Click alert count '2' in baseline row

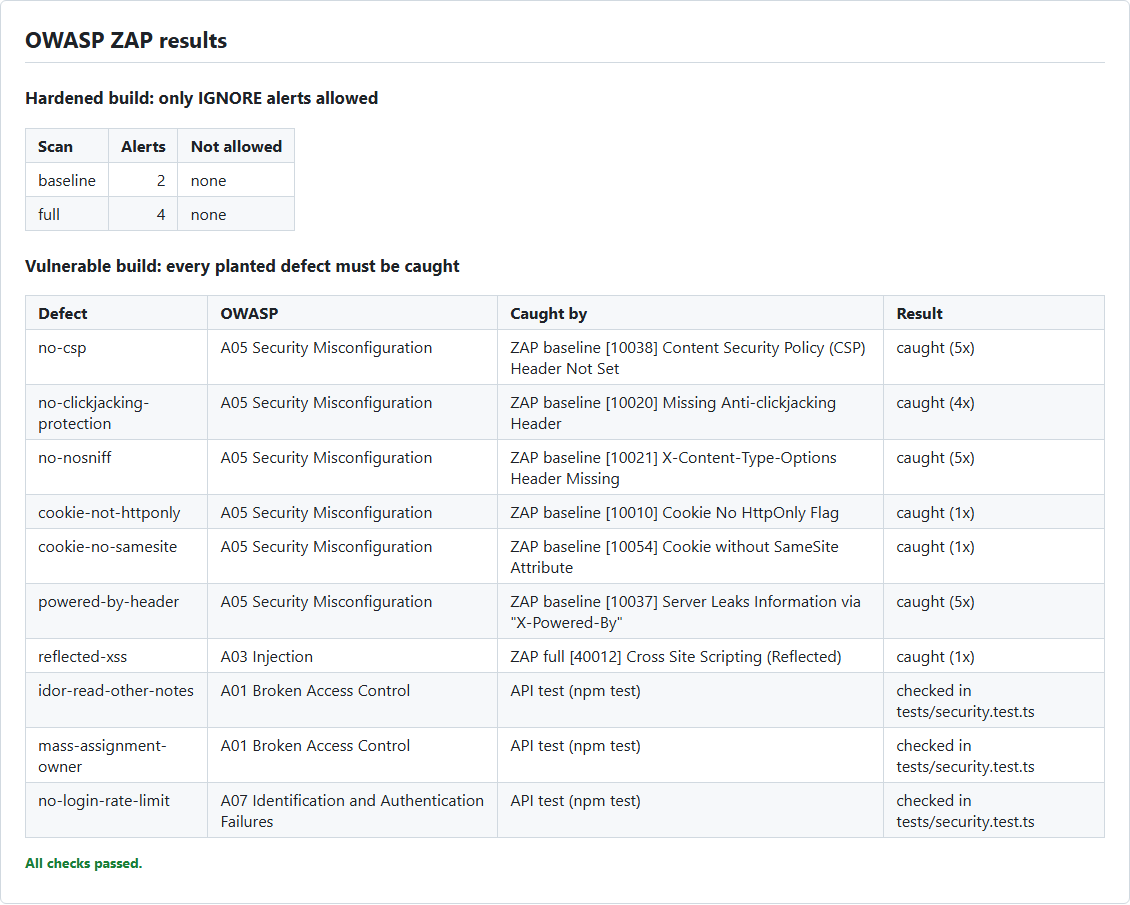tap(143, 180)
